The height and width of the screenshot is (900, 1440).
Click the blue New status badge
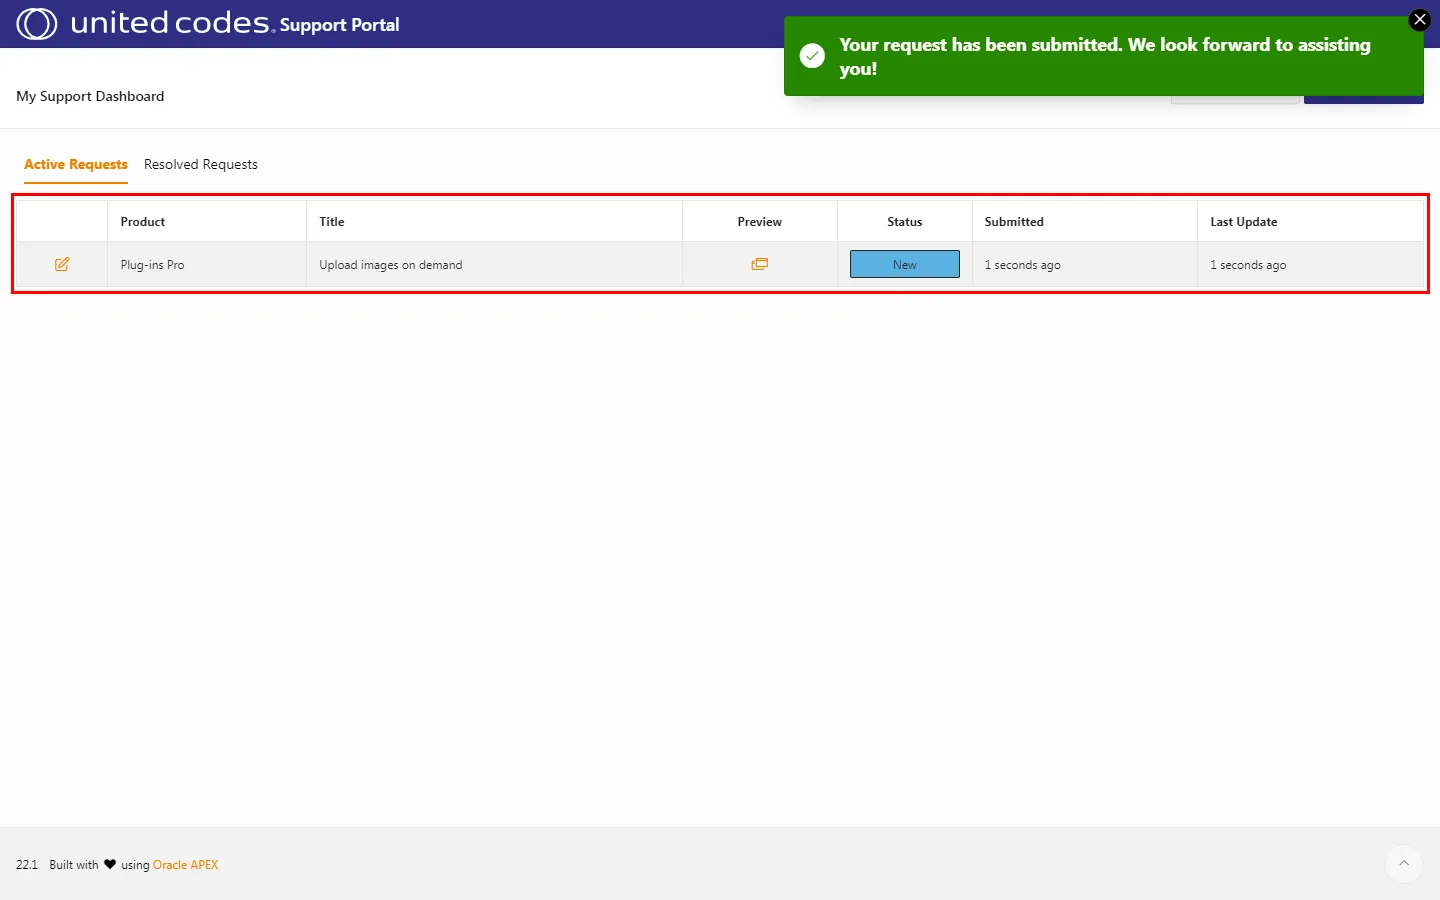(904, 265)
